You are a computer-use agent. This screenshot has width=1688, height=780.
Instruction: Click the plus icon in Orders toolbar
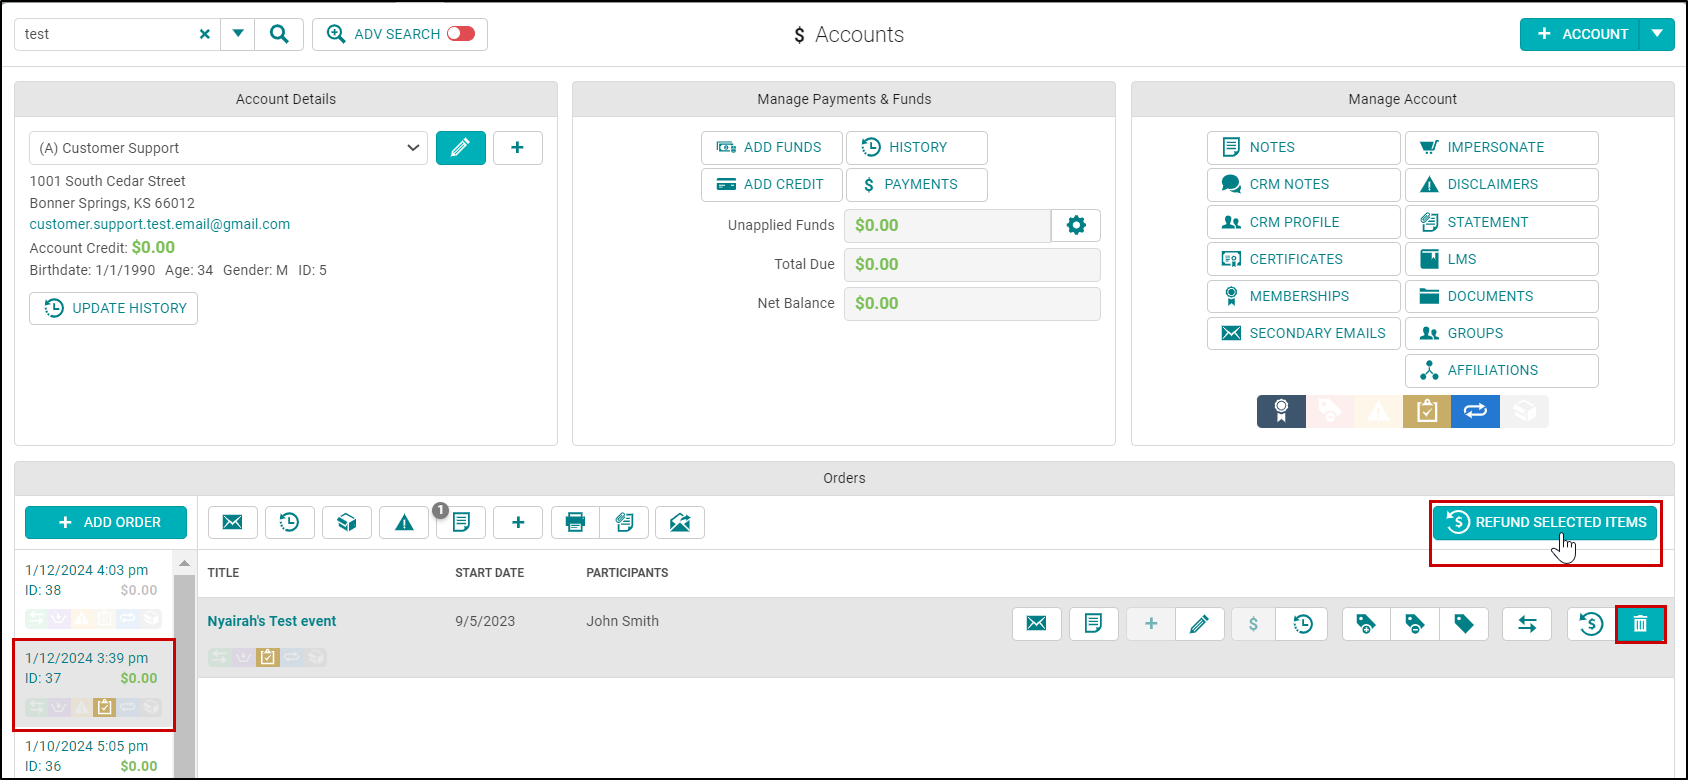click(x=518, y=522)
